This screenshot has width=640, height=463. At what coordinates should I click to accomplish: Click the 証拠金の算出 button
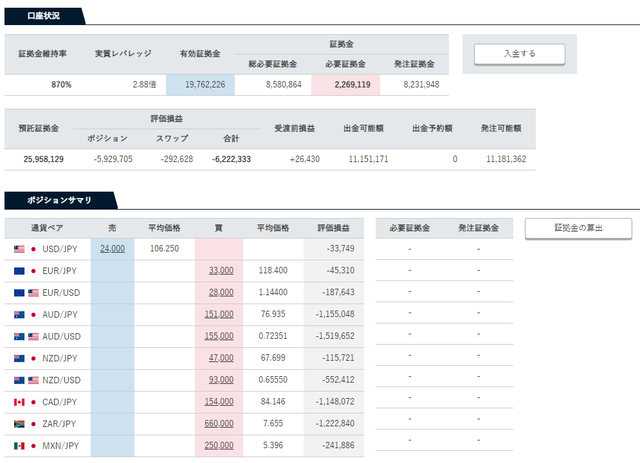point(578,228)
